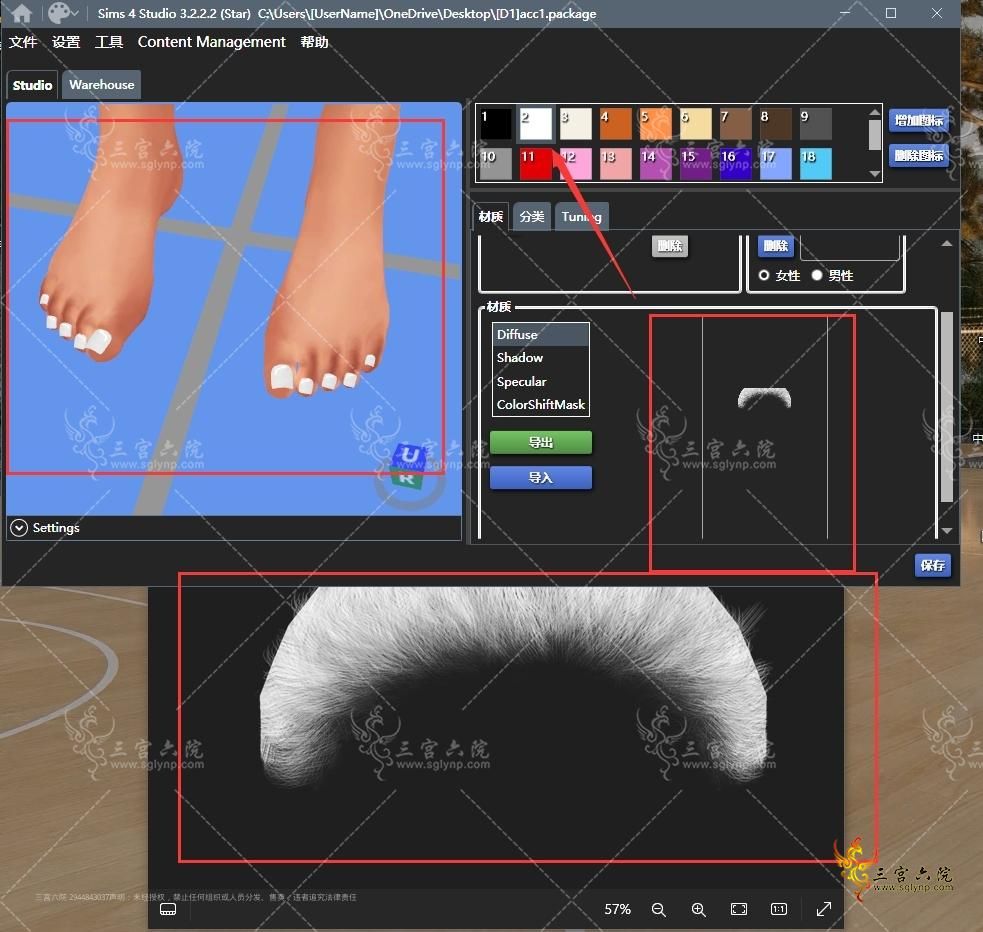Click the Home icon in title bar
983x932 pixels.
(21, 13)
